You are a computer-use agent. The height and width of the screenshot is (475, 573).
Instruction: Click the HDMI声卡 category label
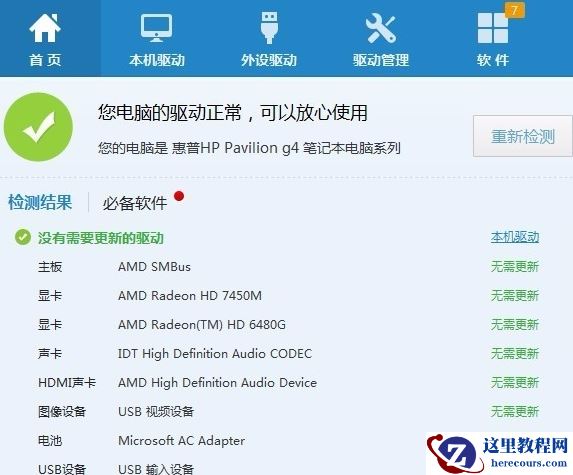[x=67, y=383]
